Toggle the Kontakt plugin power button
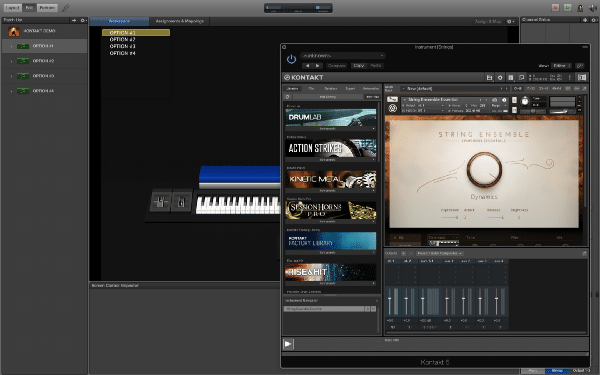Viewport: 600px width, 375px height. [x=291, y=59]
